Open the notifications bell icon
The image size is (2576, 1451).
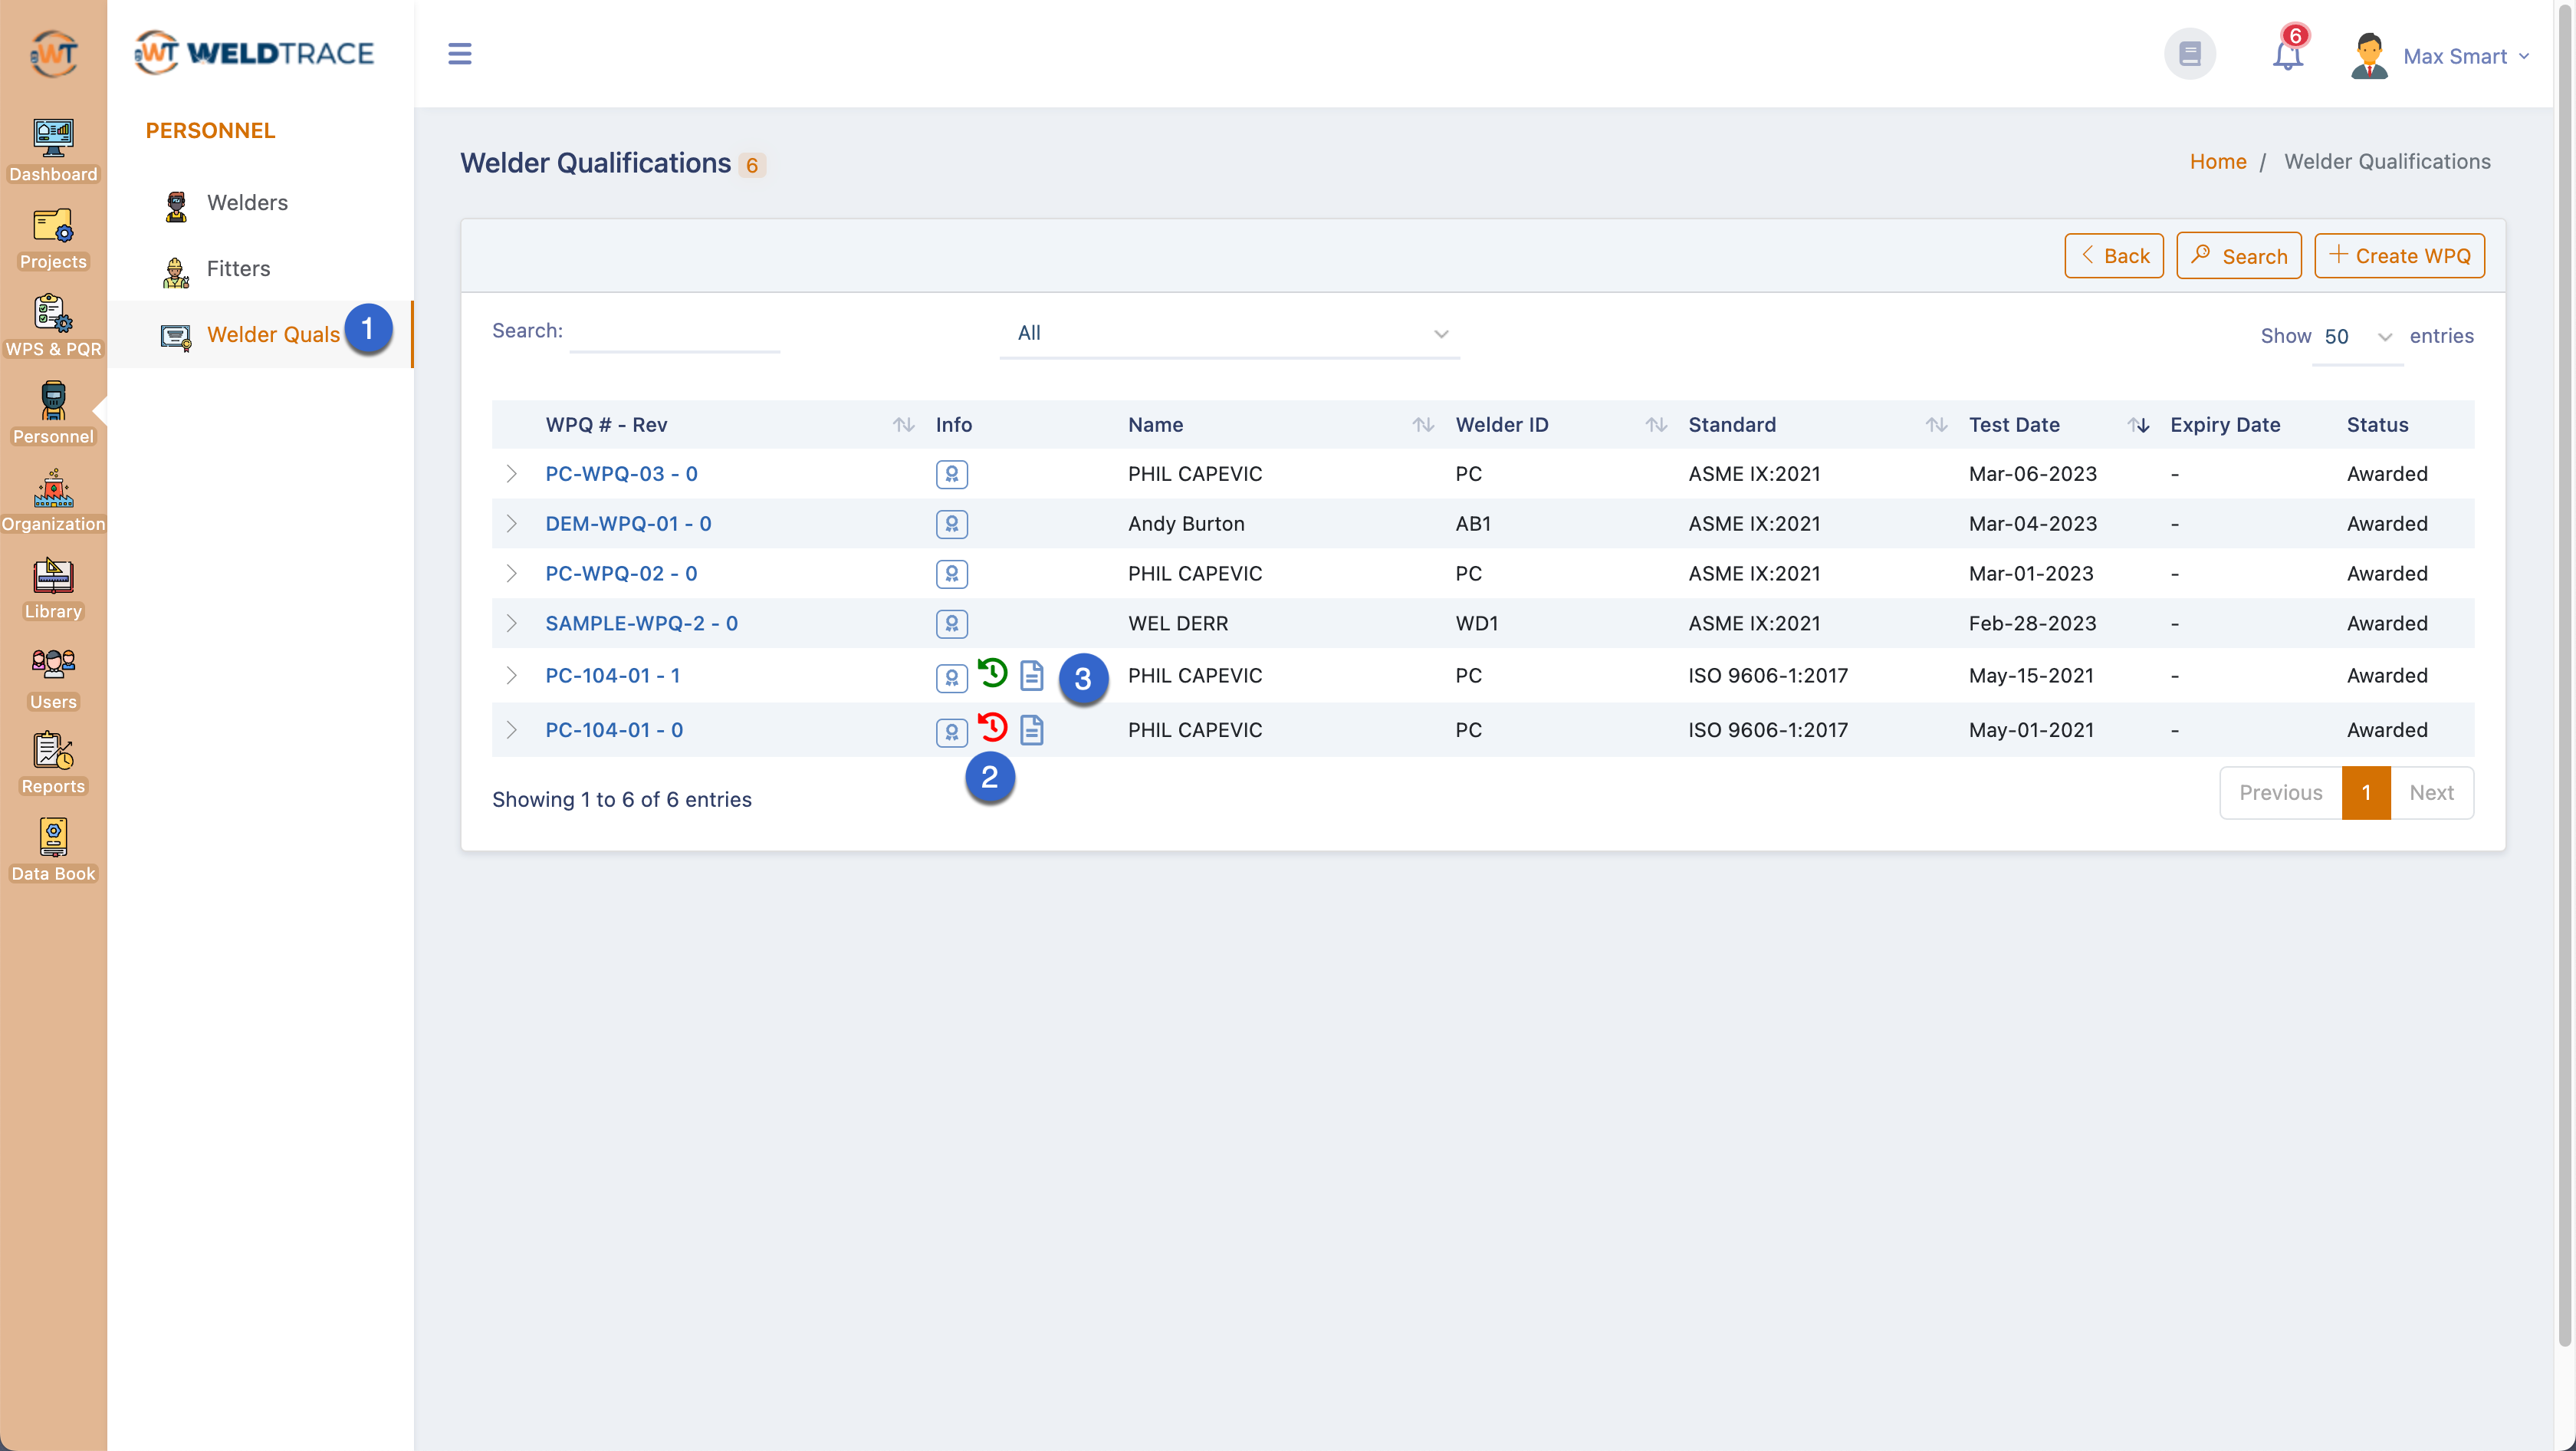point(2287,54)
